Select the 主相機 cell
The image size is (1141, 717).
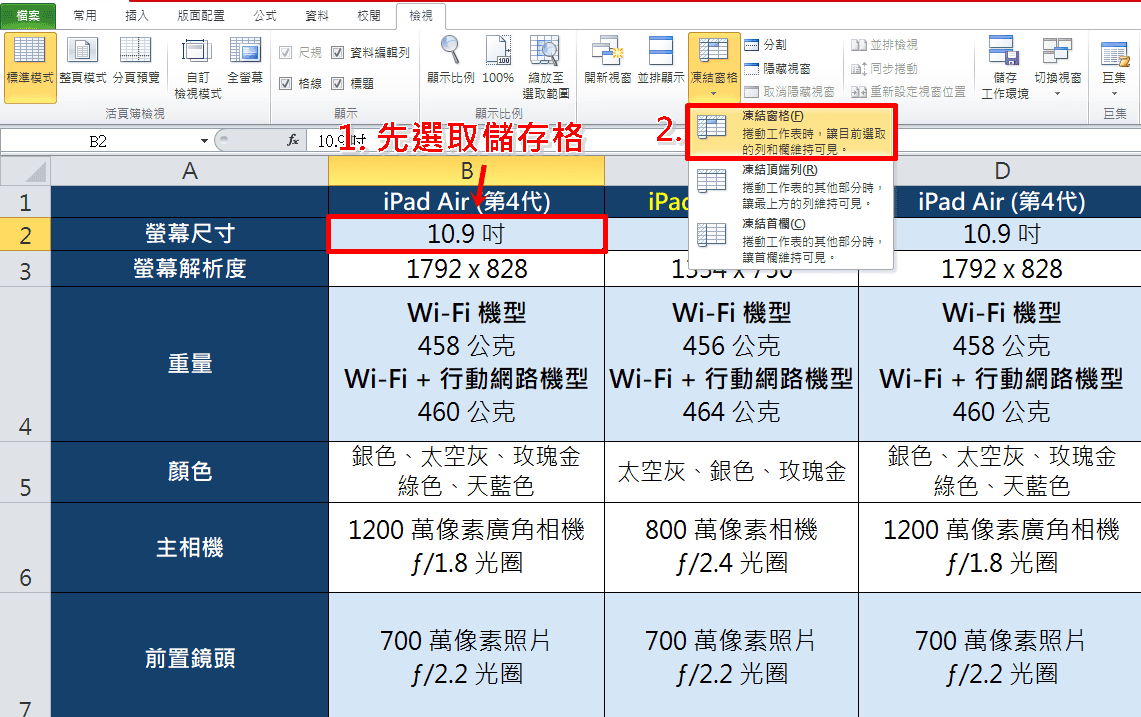tap(189, 547)
